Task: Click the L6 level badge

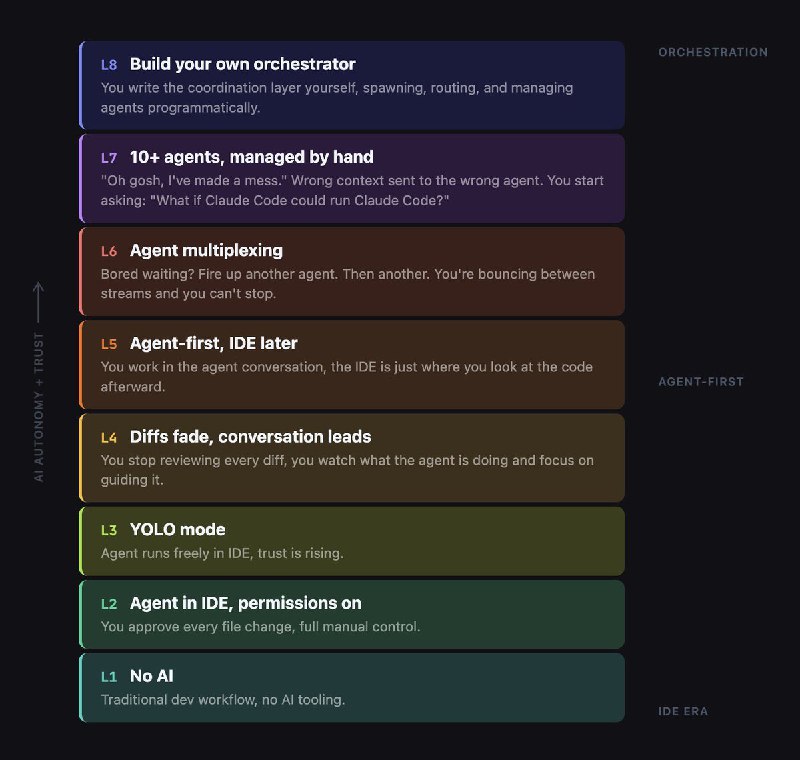Action: point(109,251)
